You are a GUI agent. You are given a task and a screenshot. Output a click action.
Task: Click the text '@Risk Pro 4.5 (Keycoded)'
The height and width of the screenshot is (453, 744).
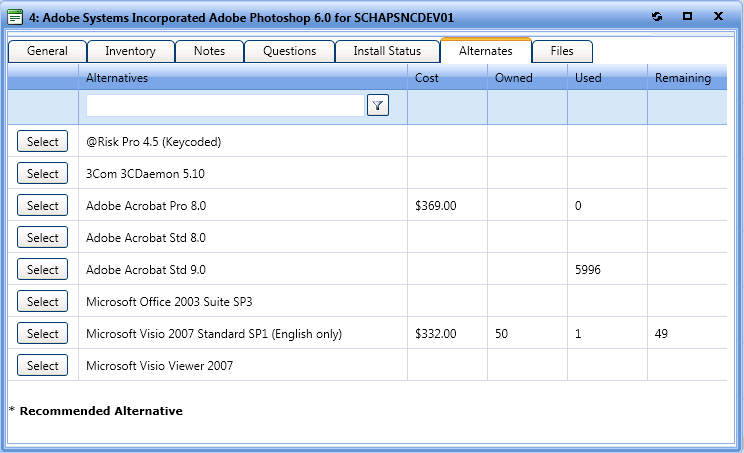point(154,142)
